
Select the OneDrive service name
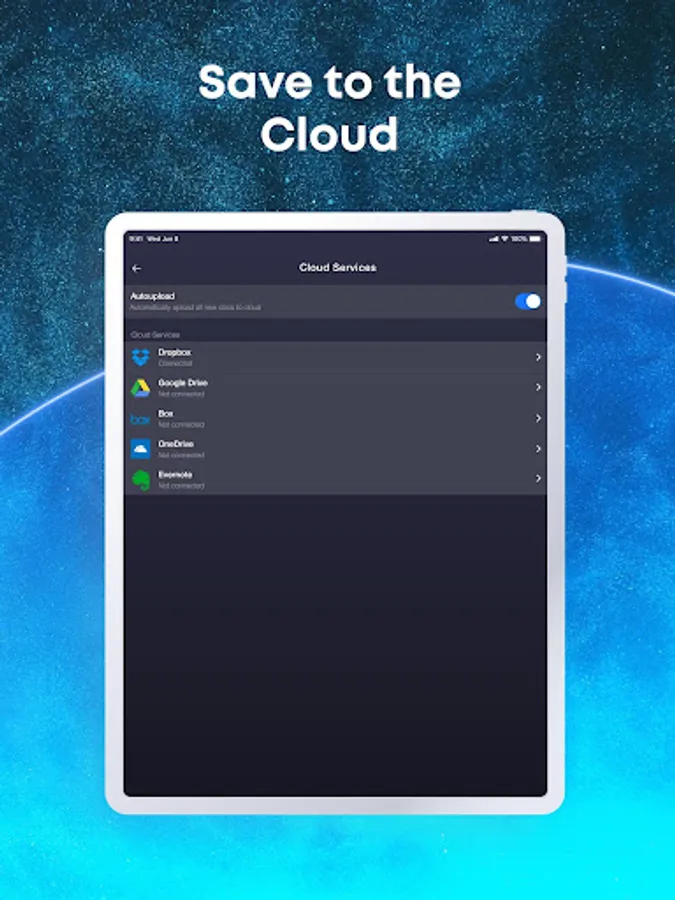[x=176, y=444]
